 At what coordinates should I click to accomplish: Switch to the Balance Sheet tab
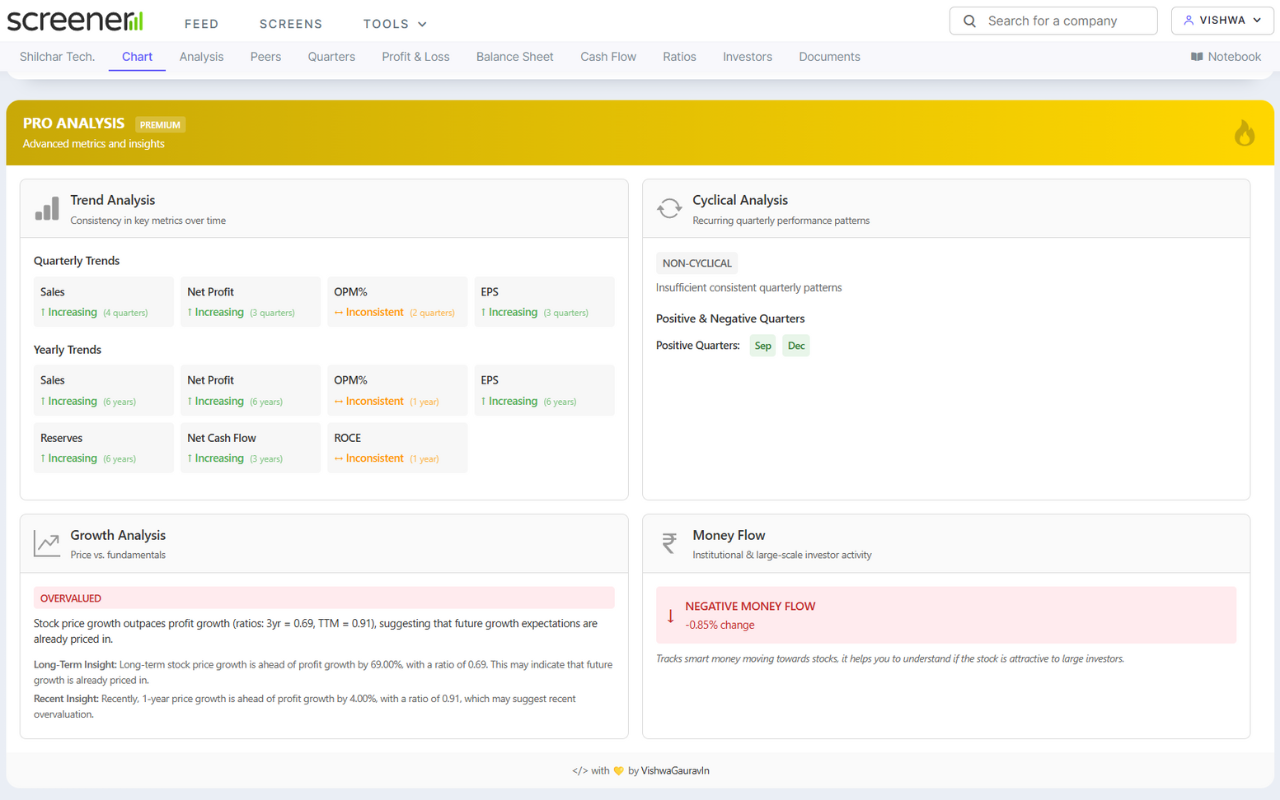[514, 57]
